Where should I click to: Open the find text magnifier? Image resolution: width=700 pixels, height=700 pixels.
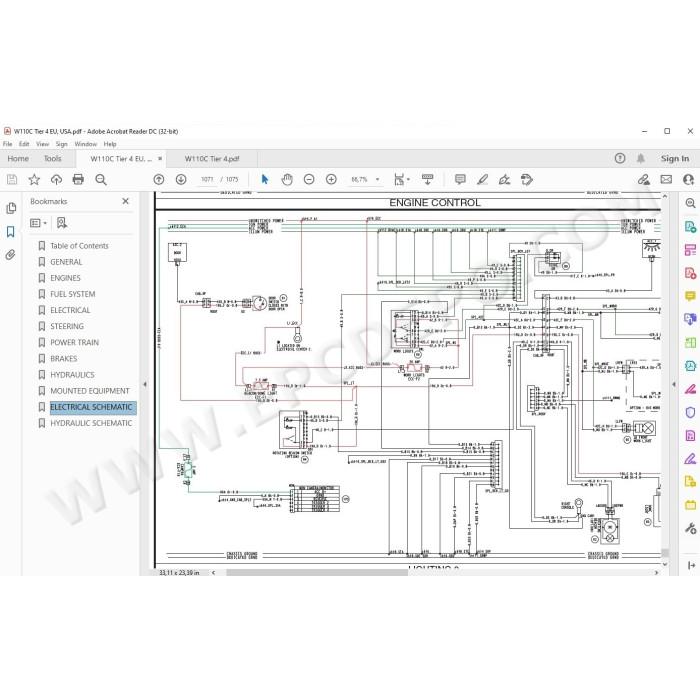pos(101,179)
